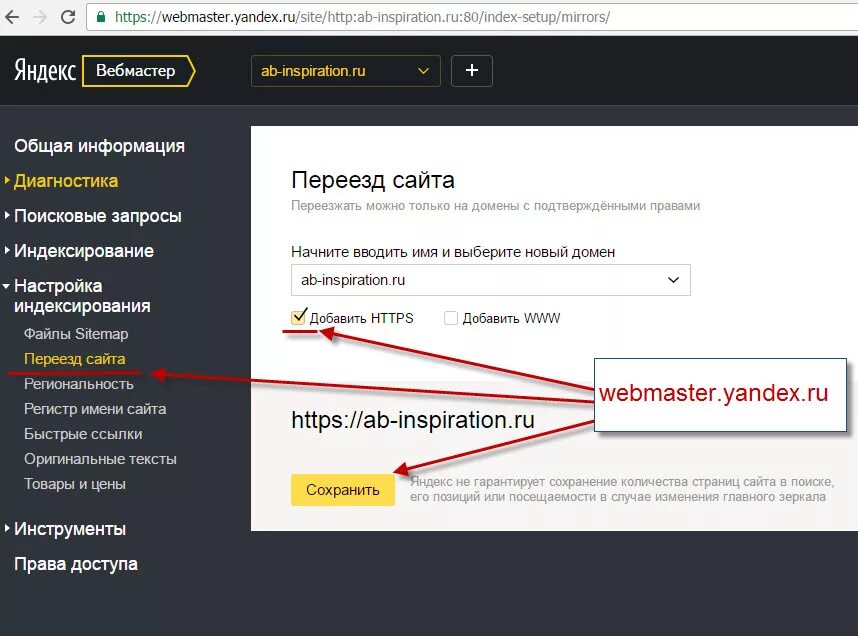Open the Яндекс logo link
858x636 pixels.
(45, 71)
